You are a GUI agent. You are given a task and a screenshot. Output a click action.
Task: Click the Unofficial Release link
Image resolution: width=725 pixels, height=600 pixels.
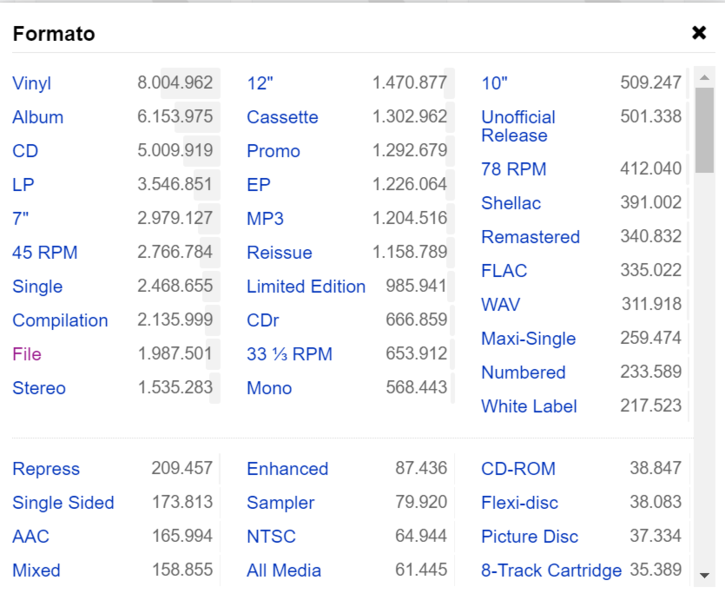point(518,126)
